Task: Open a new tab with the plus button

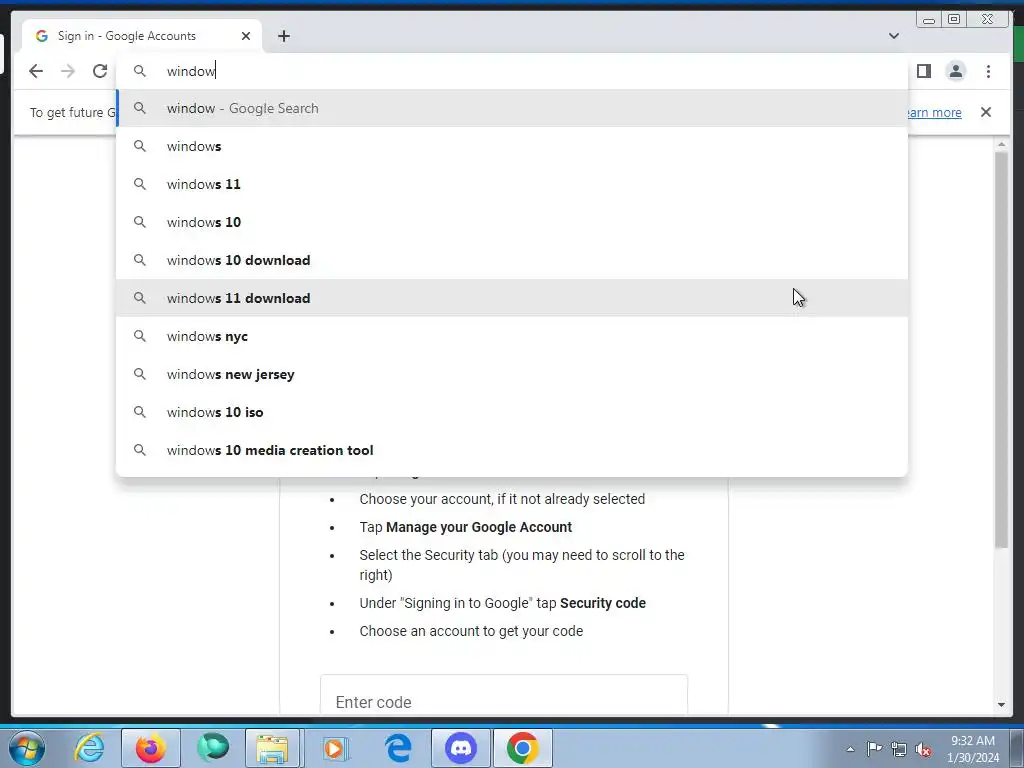Action: 283,36
